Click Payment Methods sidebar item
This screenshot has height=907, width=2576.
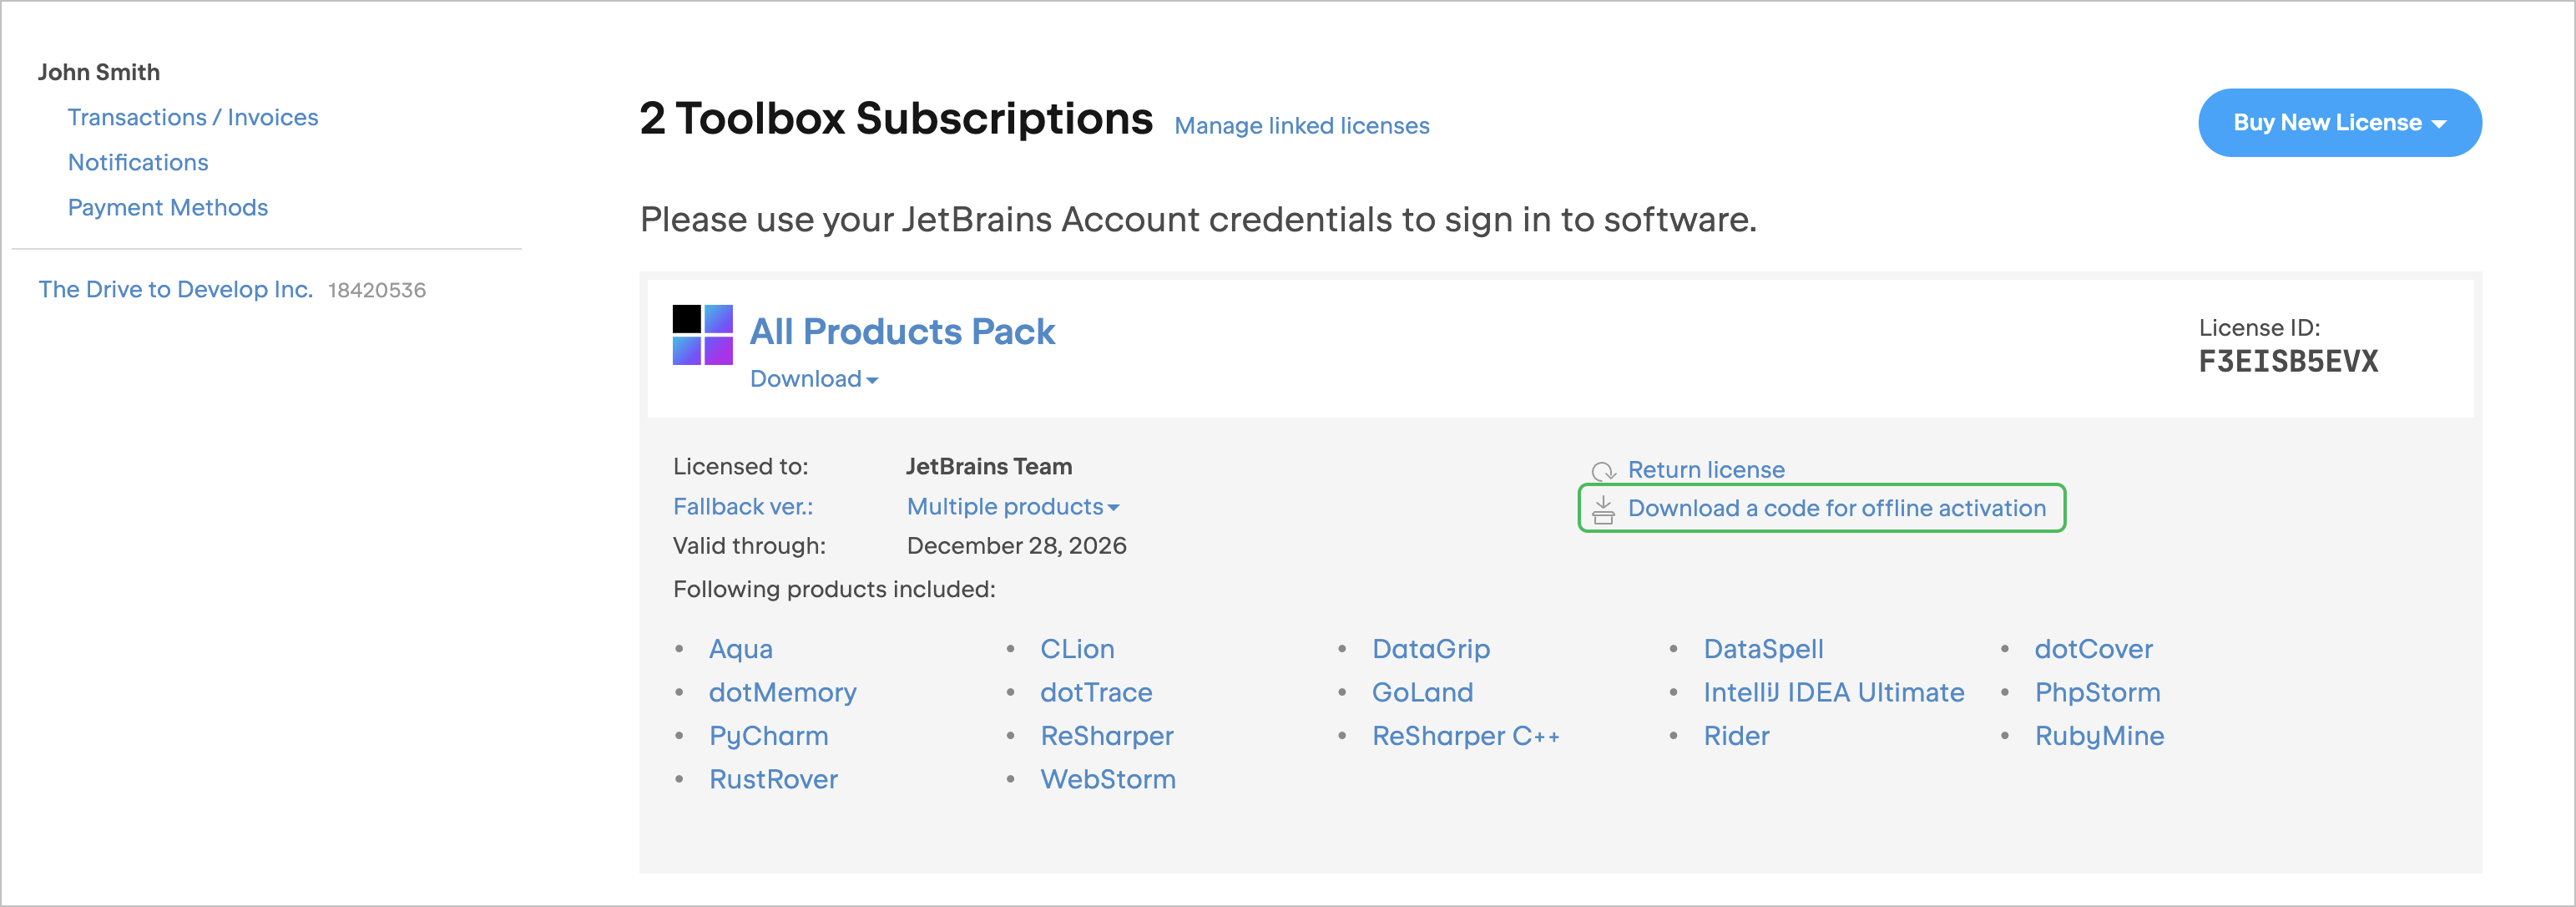164,207
